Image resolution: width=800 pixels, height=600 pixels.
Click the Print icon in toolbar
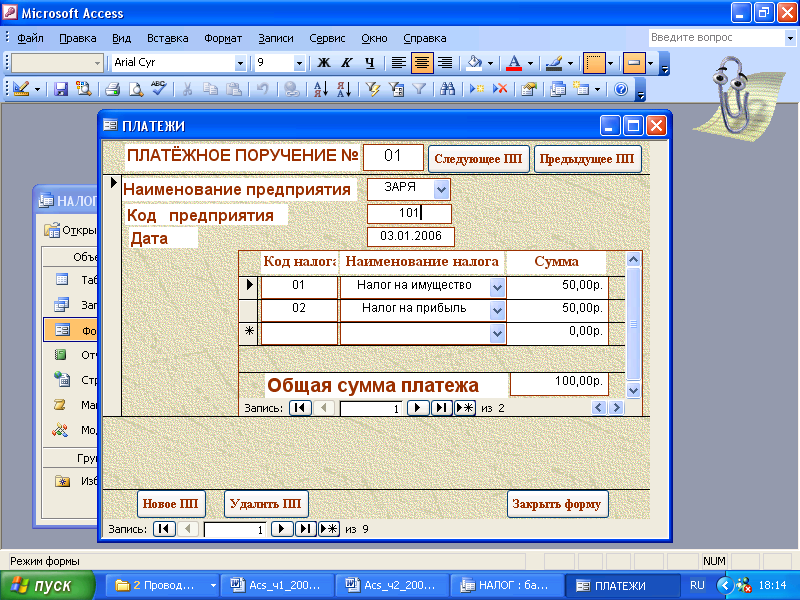112,89
